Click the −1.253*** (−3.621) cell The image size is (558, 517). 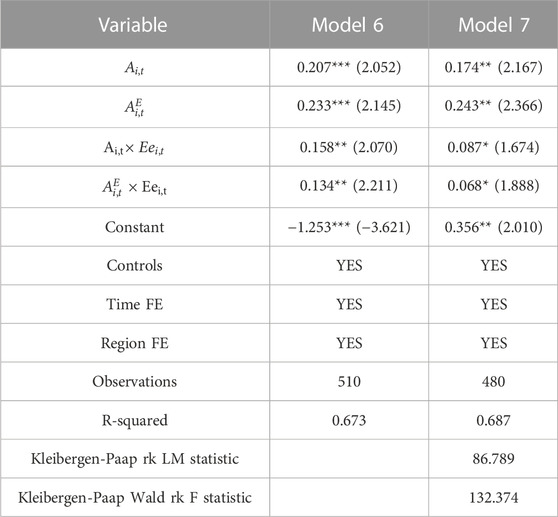349,227
